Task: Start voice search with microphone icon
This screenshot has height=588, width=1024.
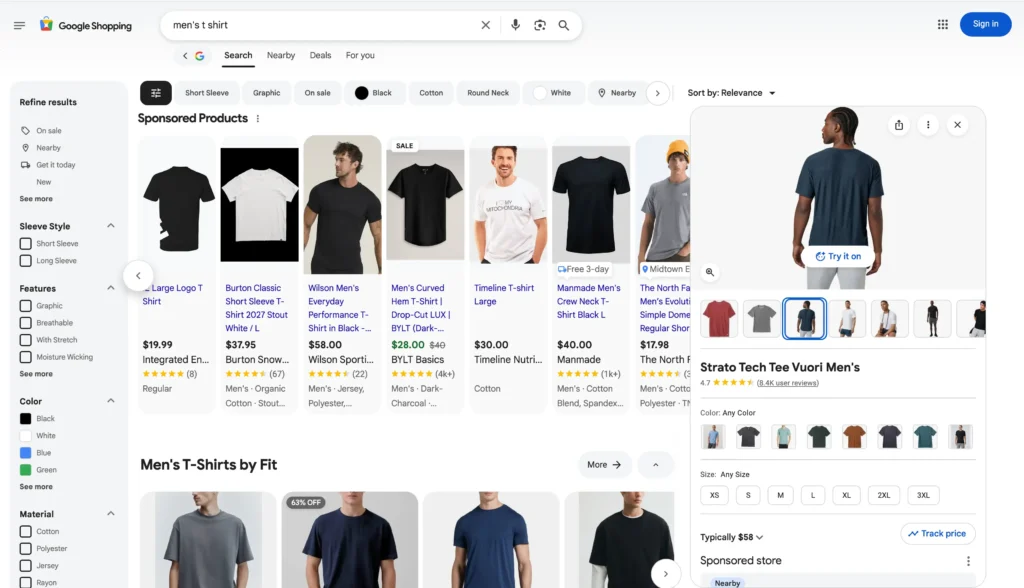Action: [x=515, y=25]
